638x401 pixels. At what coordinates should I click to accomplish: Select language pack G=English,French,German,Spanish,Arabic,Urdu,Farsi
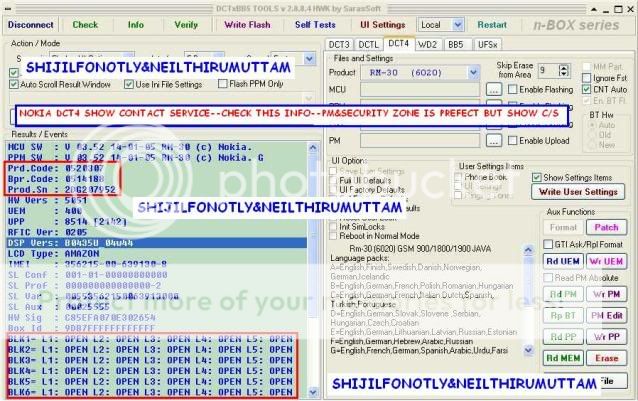tap(419, 350)
